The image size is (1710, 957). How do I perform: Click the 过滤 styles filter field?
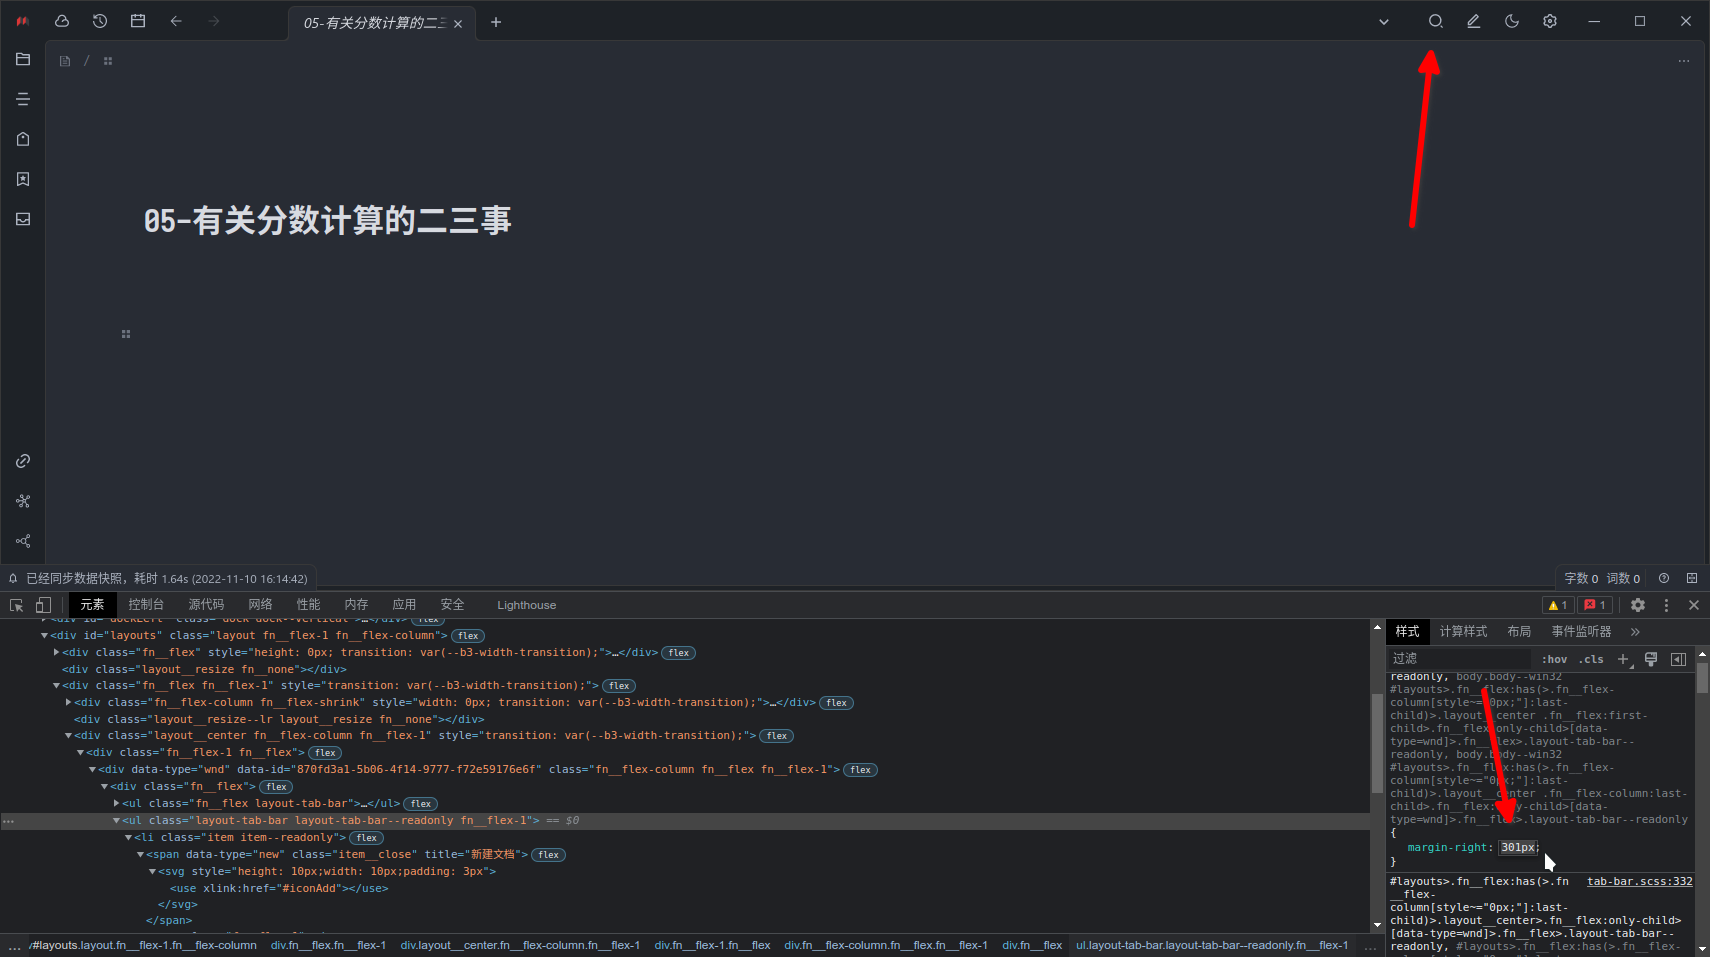pos(1455,659)
